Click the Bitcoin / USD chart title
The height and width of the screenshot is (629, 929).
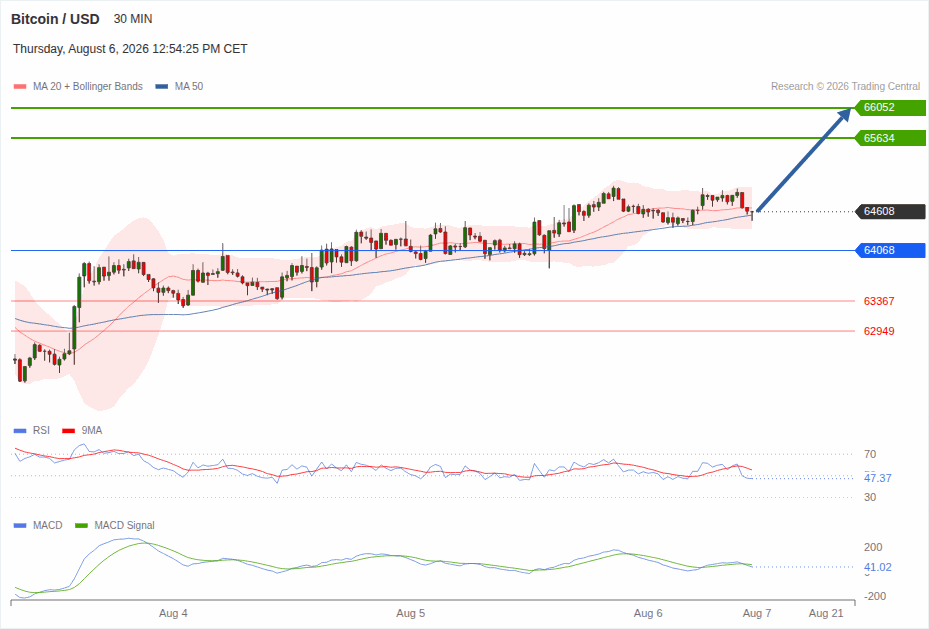click(x=55, y=19)
